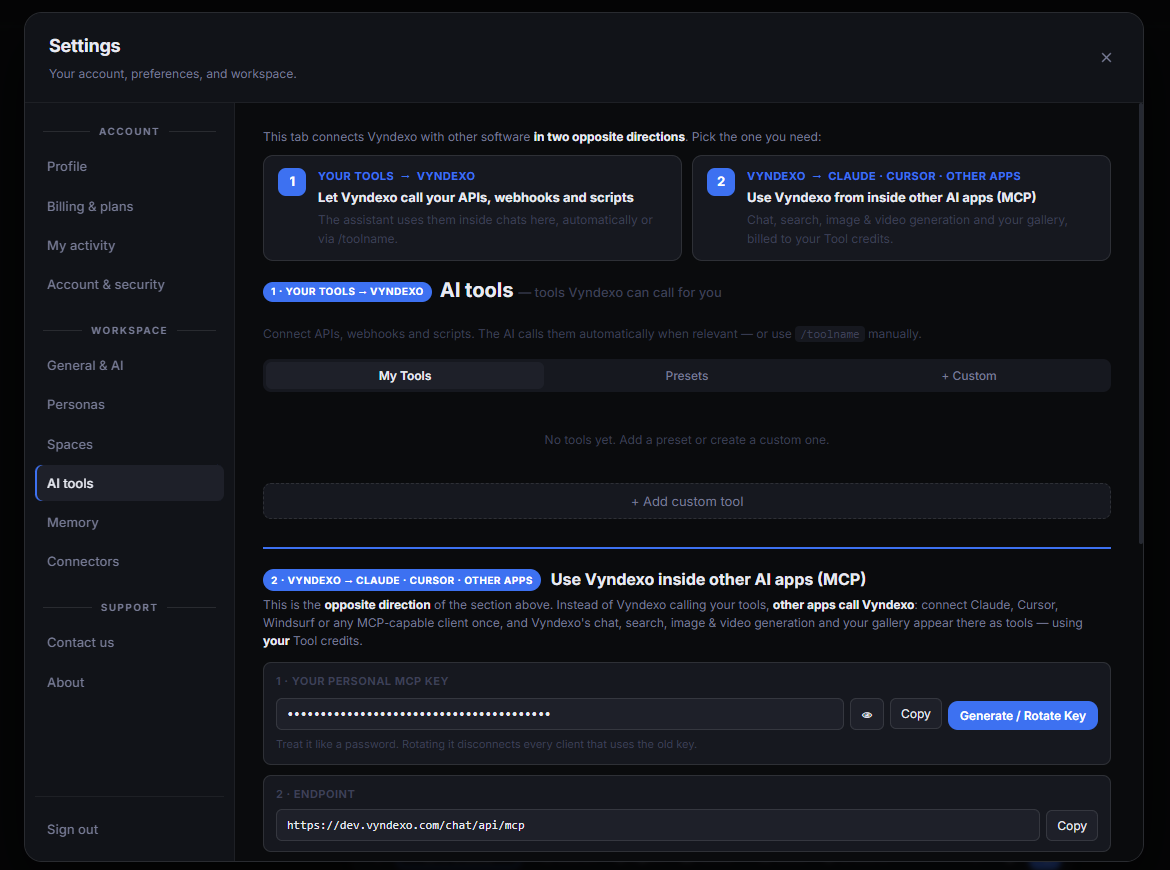This screenshot has width=1170, height=870.
Task: Click 'Use Vyndexo inside other AI apps (MCP)' heading
Action: (708, 579)
